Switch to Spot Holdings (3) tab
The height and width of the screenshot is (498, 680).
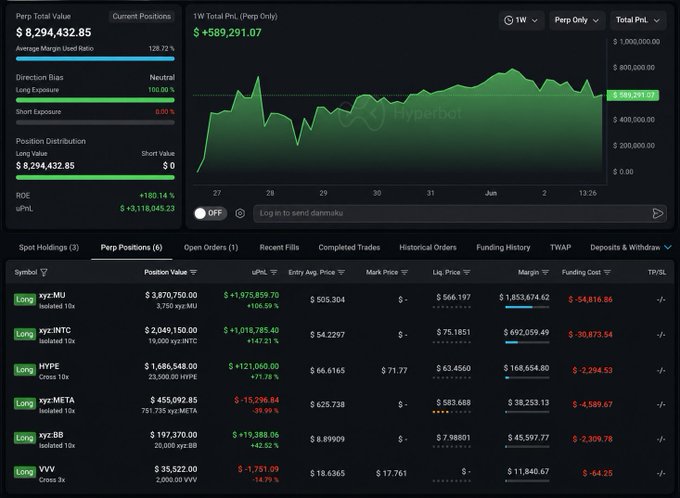coord(49,247)
